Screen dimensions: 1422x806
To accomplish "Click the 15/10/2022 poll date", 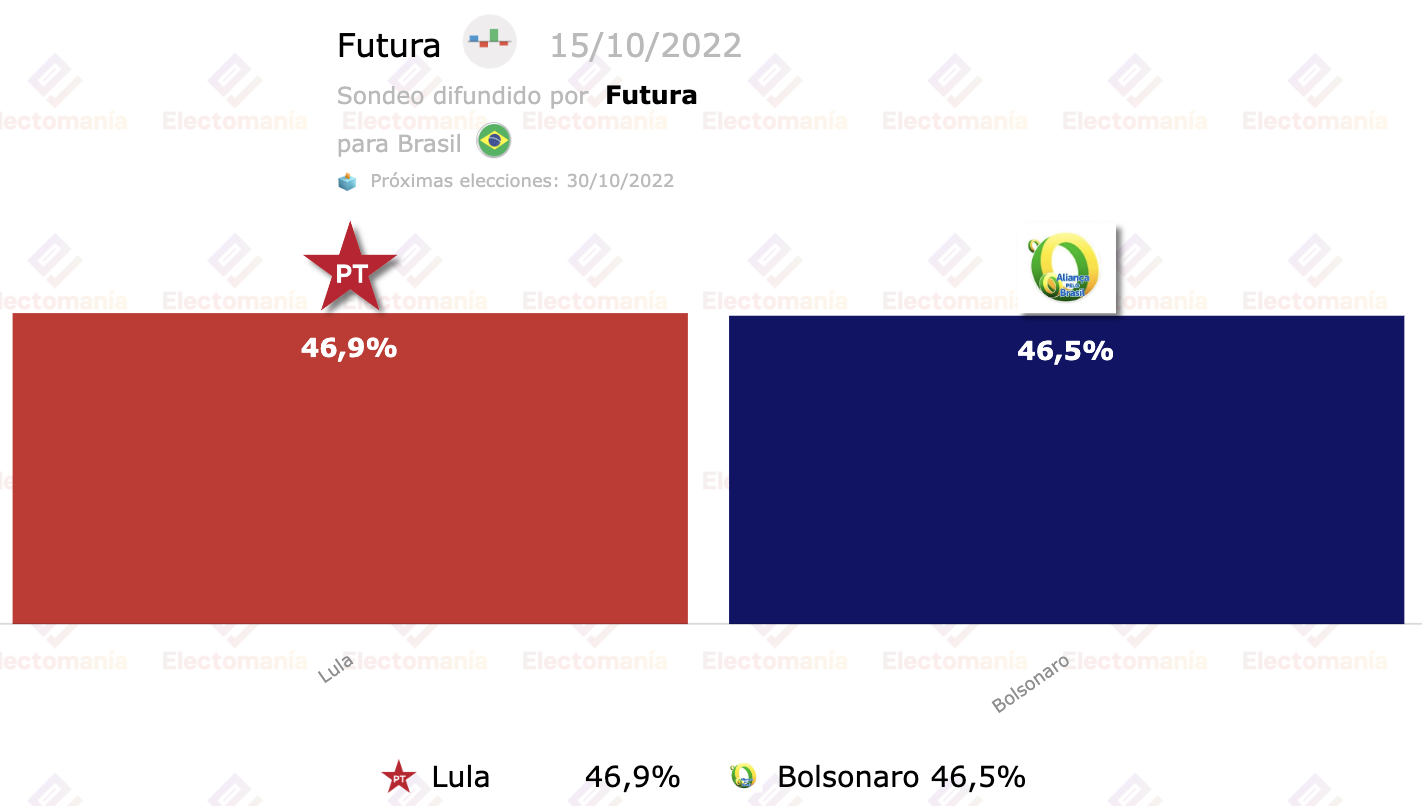I will coord(646,46).
